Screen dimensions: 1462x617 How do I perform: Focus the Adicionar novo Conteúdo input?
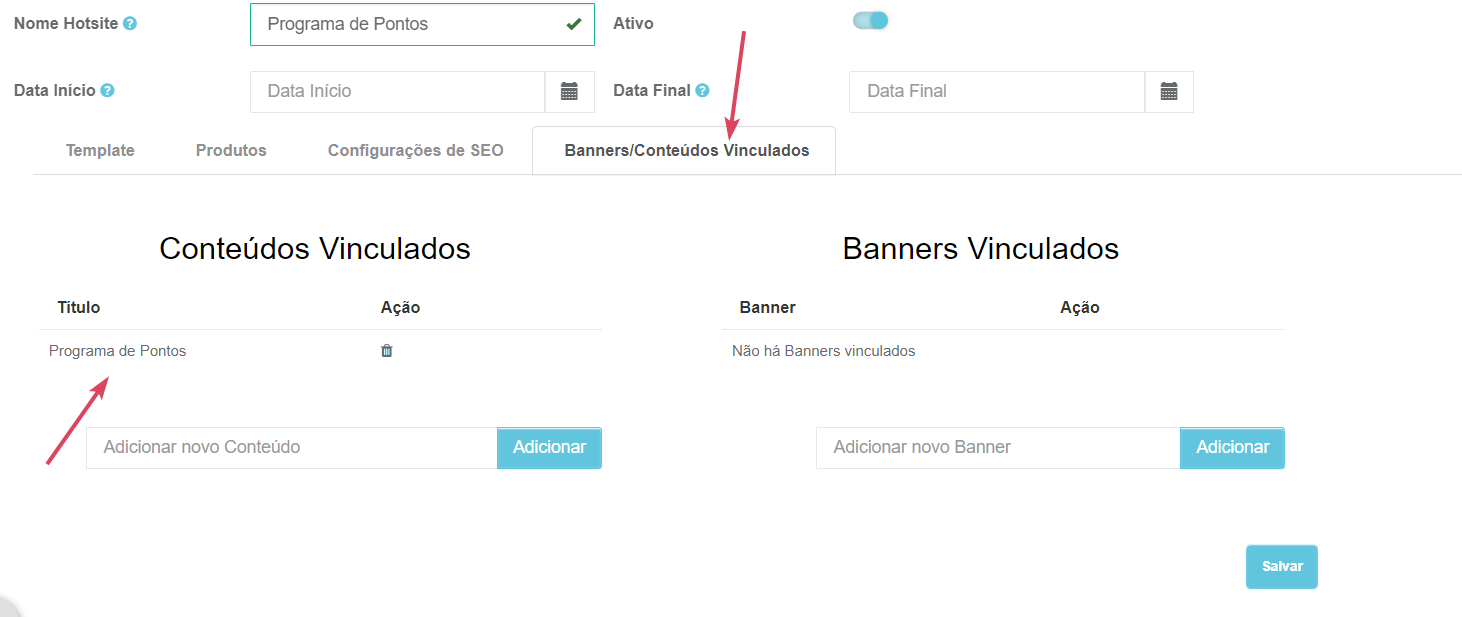click(291, 447)
